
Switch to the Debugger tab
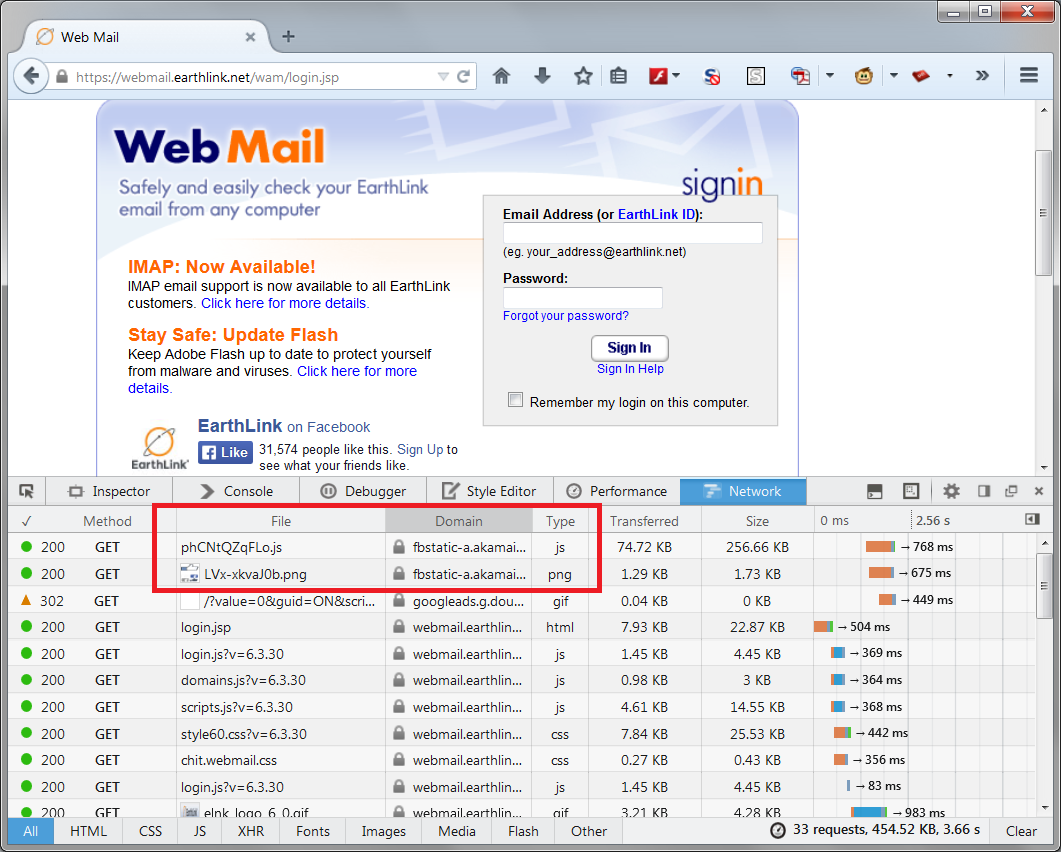coord(363,491)
